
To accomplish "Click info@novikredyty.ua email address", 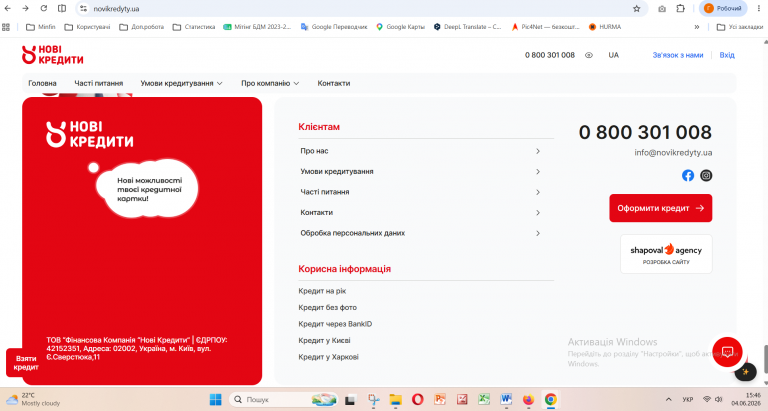I will point(673,152).
